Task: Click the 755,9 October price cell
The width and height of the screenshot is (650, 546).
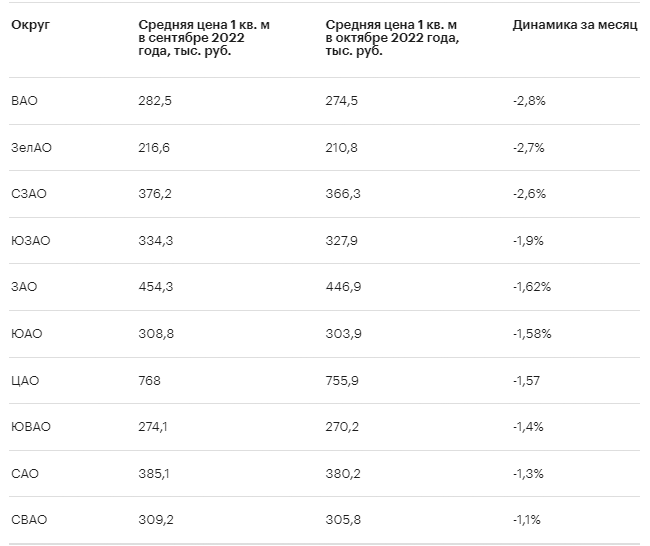Action: 343,380
